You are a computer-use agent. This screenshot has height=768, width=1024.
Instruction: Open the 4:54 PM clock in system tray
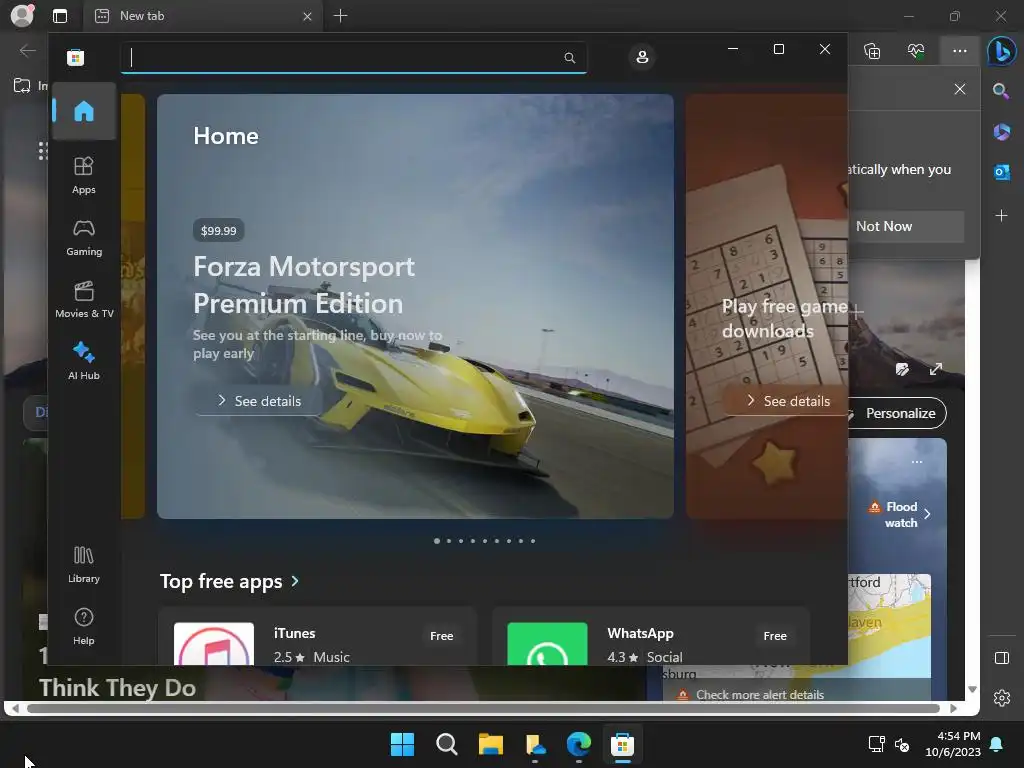pyautogui.click(x=953, y=744)
